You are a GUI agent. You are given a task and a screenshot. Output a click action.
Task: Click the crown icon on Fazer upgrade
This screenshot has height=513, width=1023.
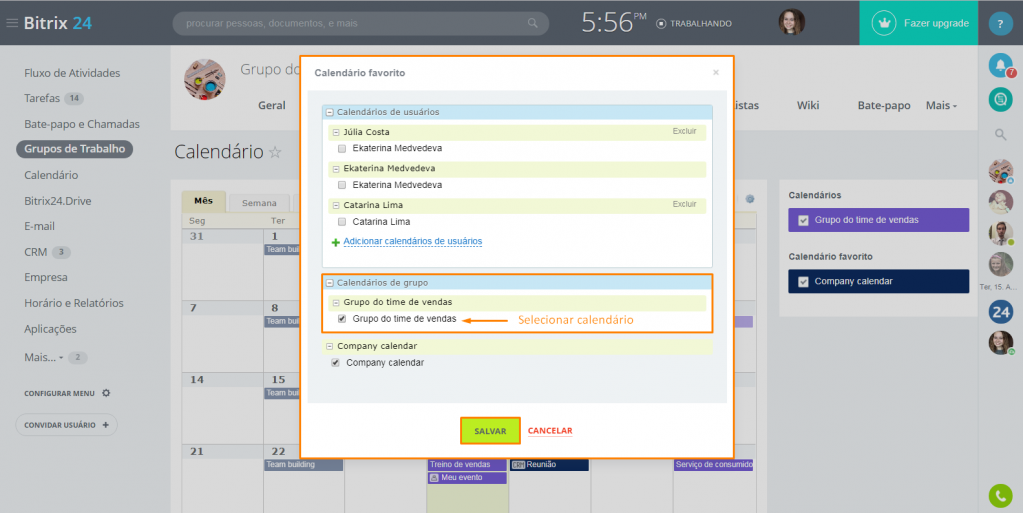pos(884,23)
